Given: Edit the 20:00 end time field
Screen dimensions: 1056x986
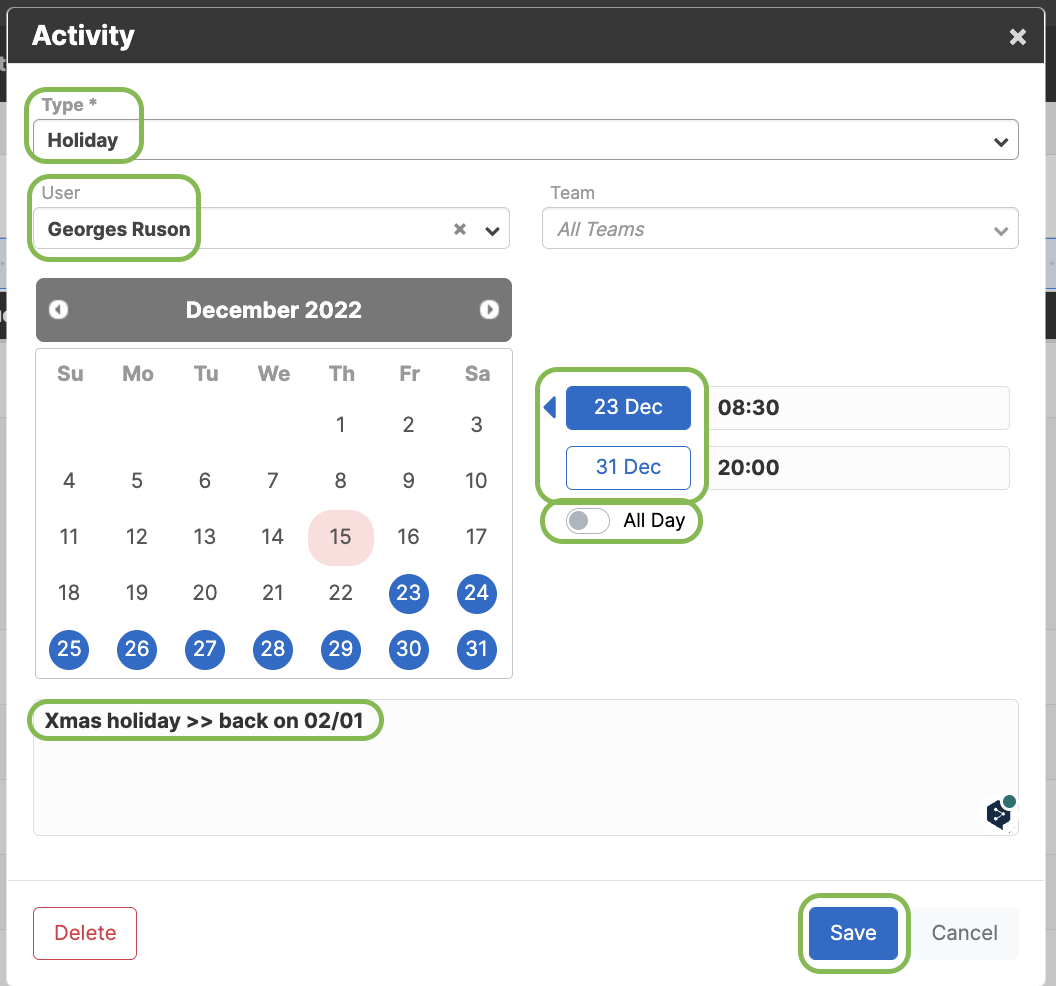Looking at the screenshot, I should click(x=859, y=467).
